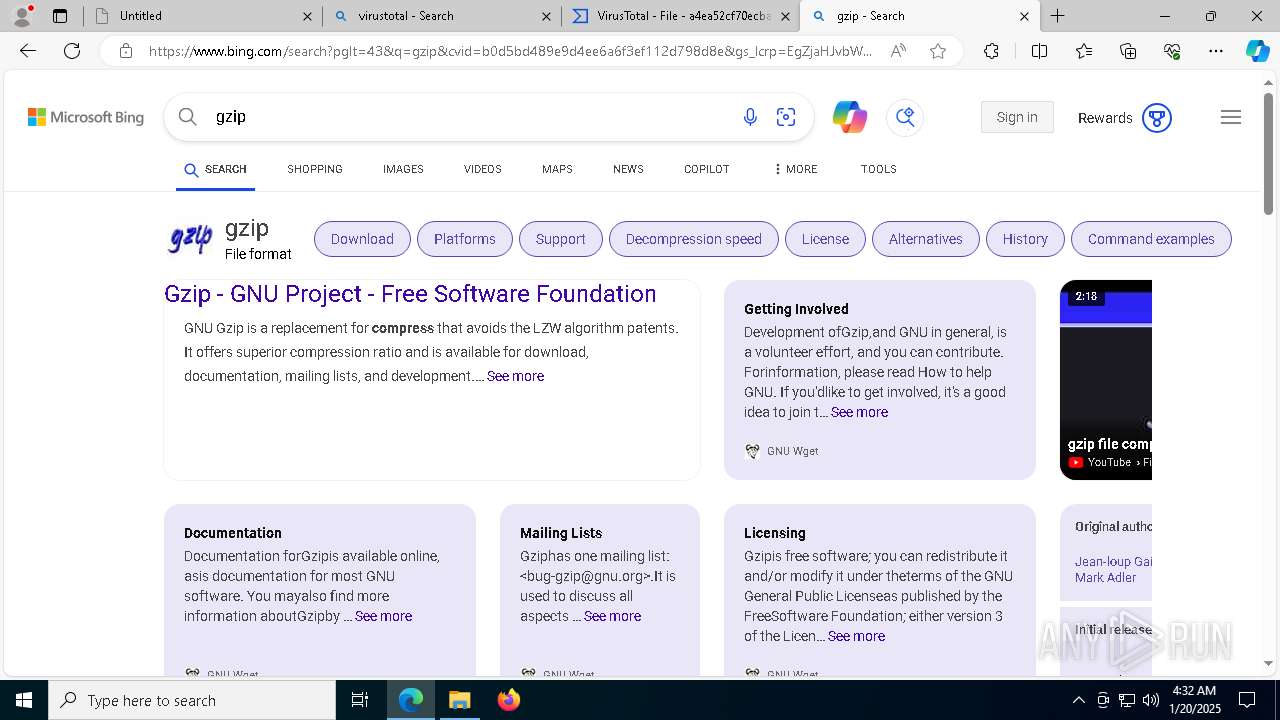This screenshot has height=720, width=1280.
Task: Go to Microsoft Bing logo home
Action: pyautogui.click(x=86, y=117)
